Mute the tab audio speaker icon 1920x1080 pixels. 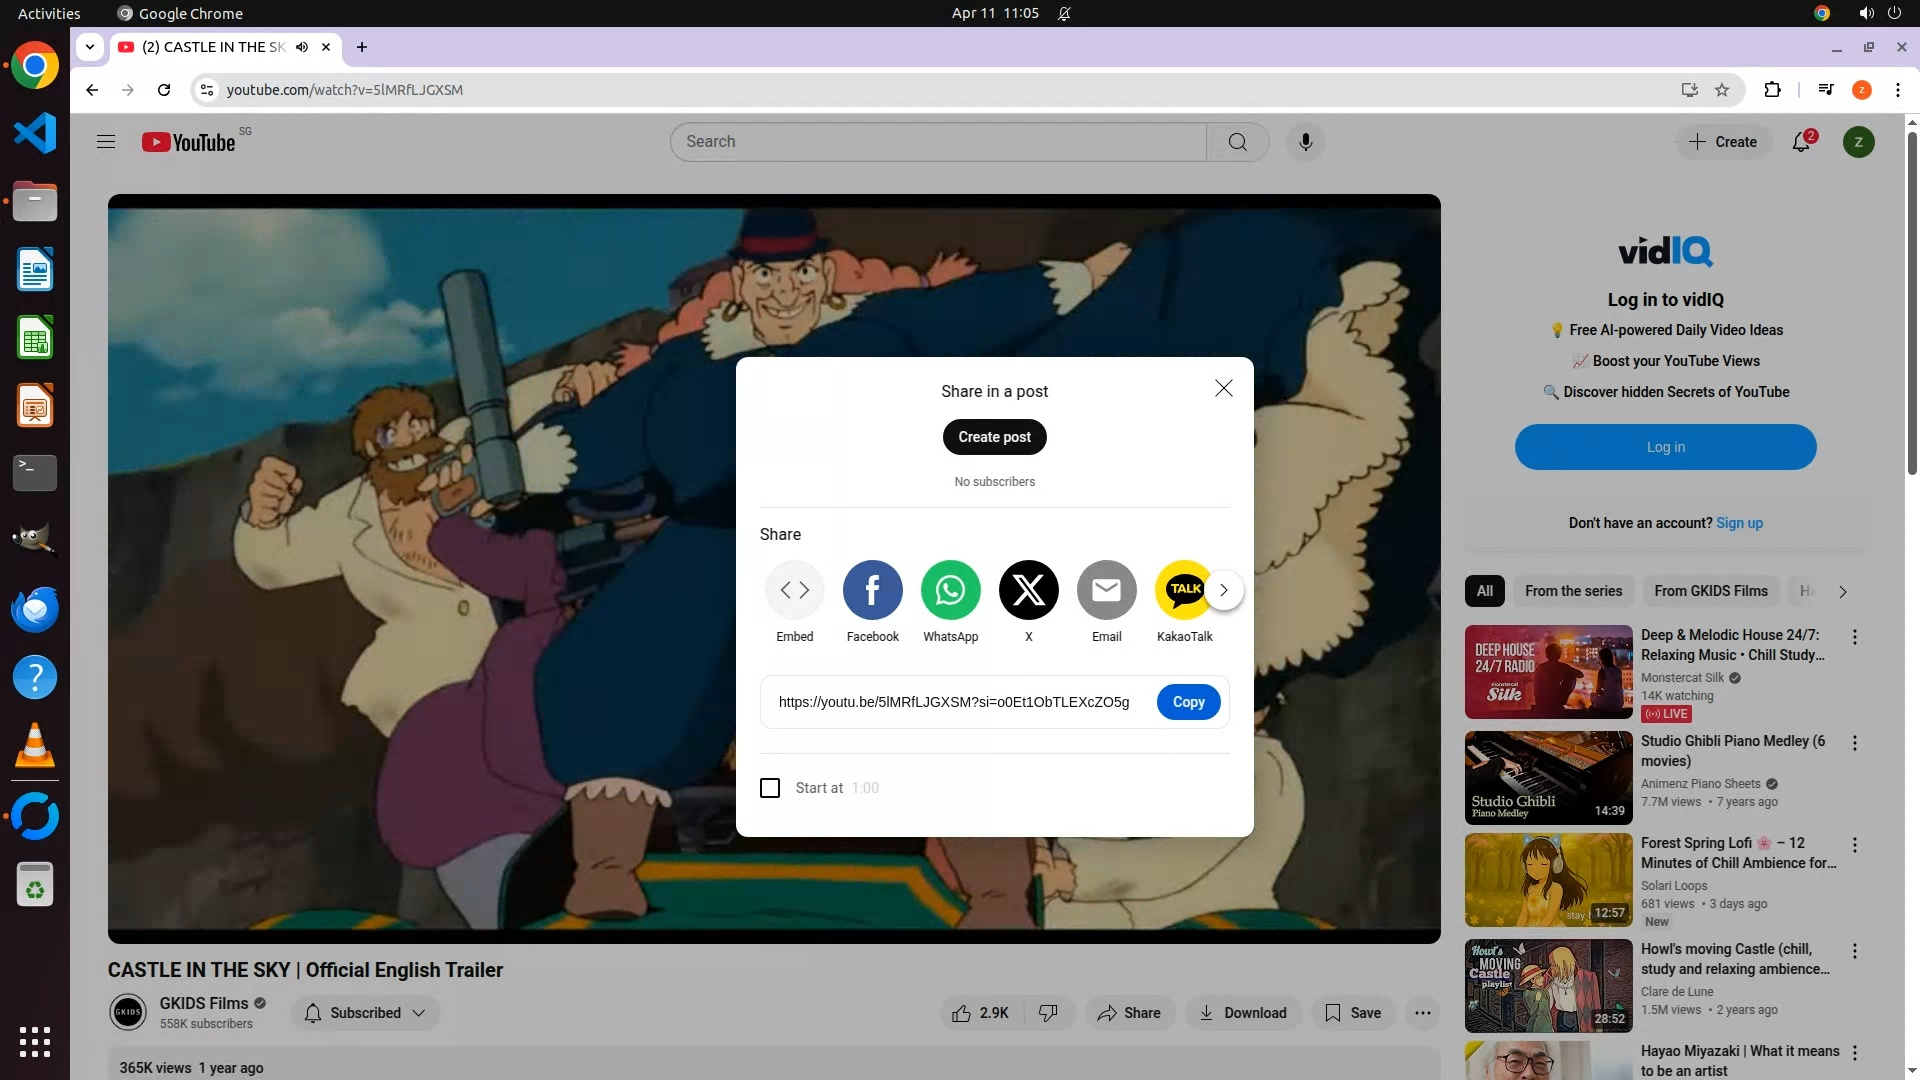click(301, 47)
